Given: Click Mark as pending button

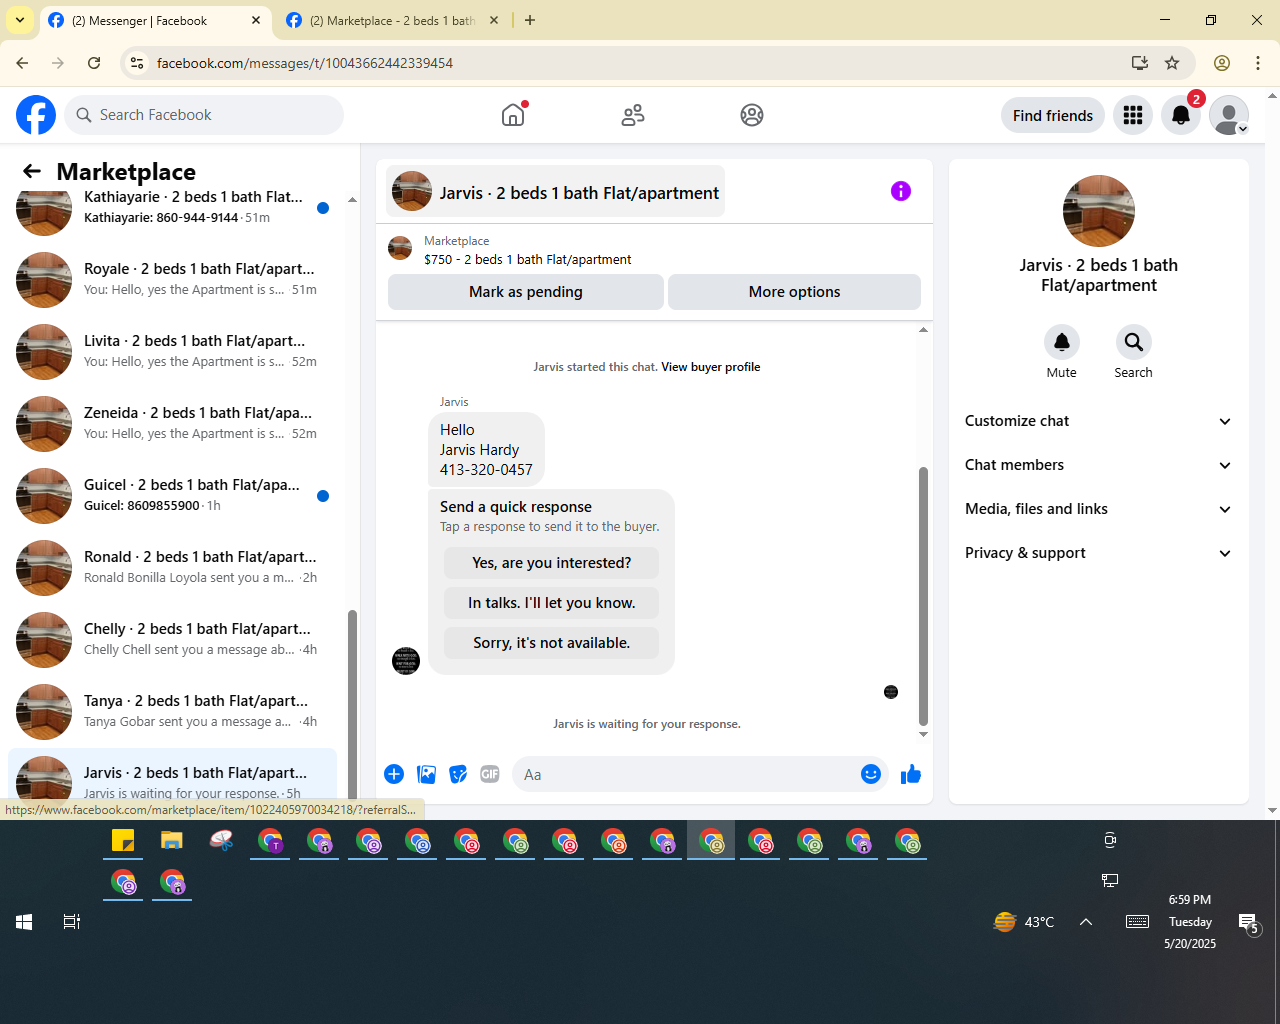Looking at the screenshot, I should click(526, 292).
